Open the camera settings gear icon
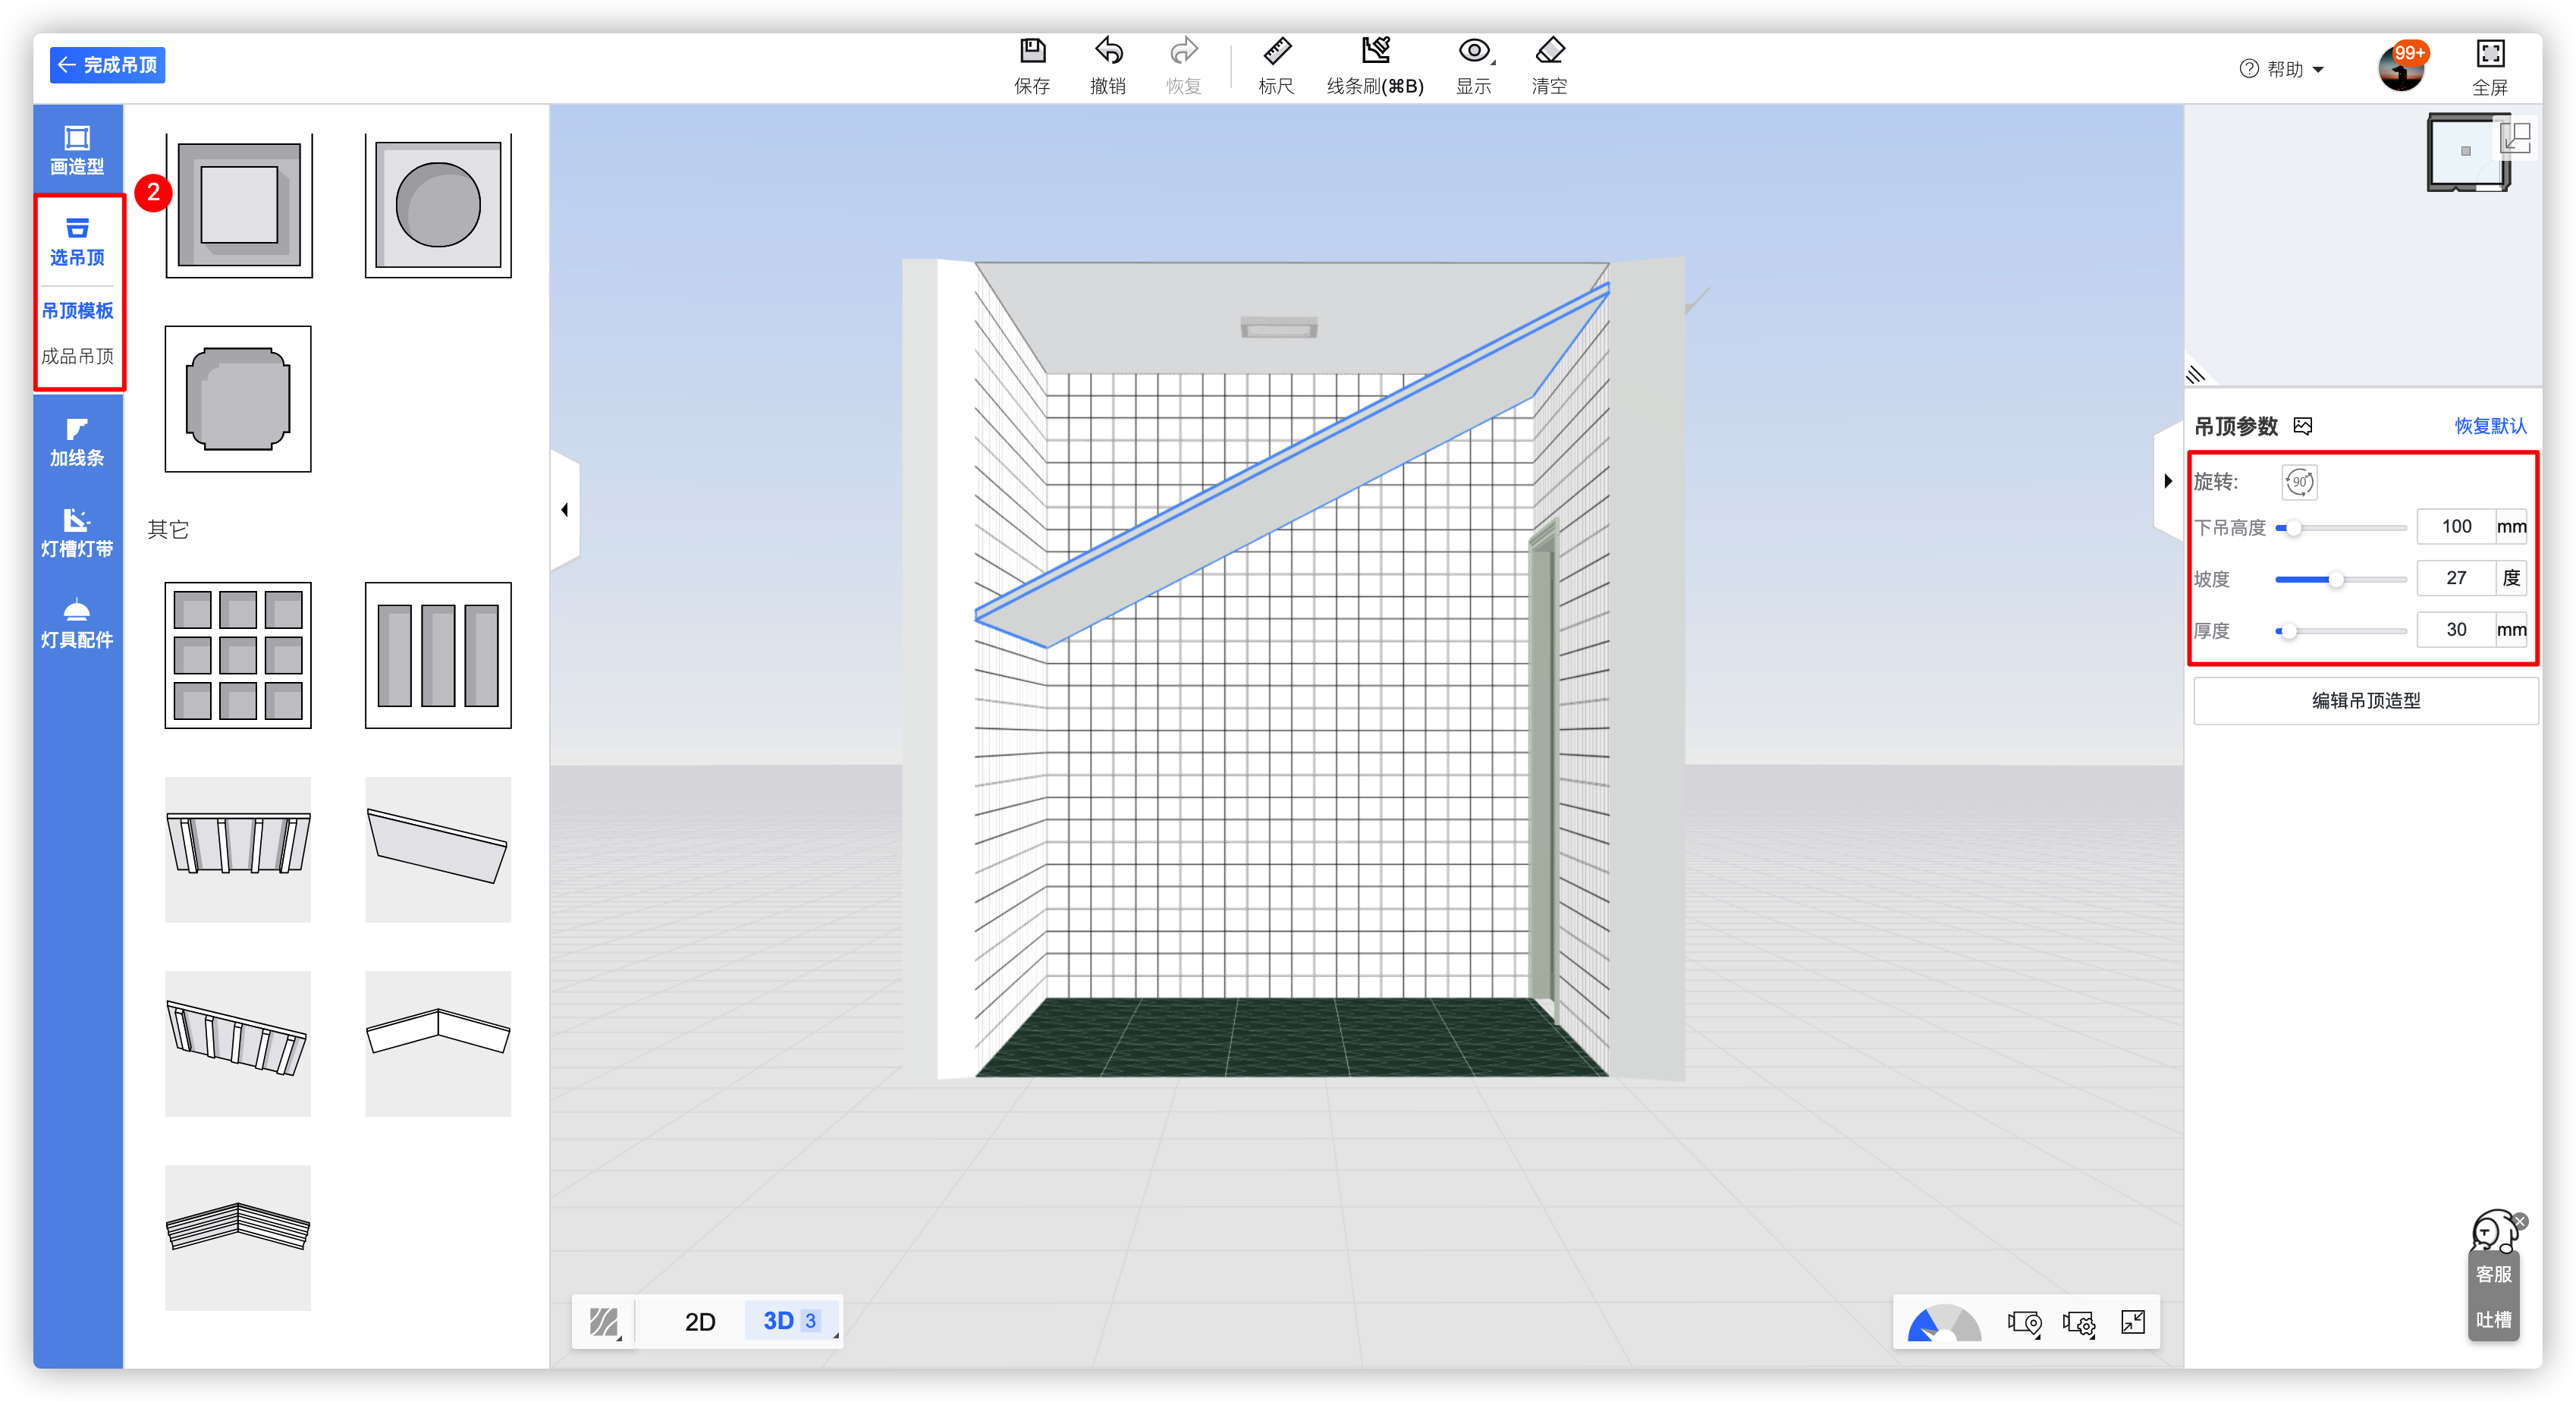The height and width of the screenshot is (1402, 2576). [2079, 1323]
